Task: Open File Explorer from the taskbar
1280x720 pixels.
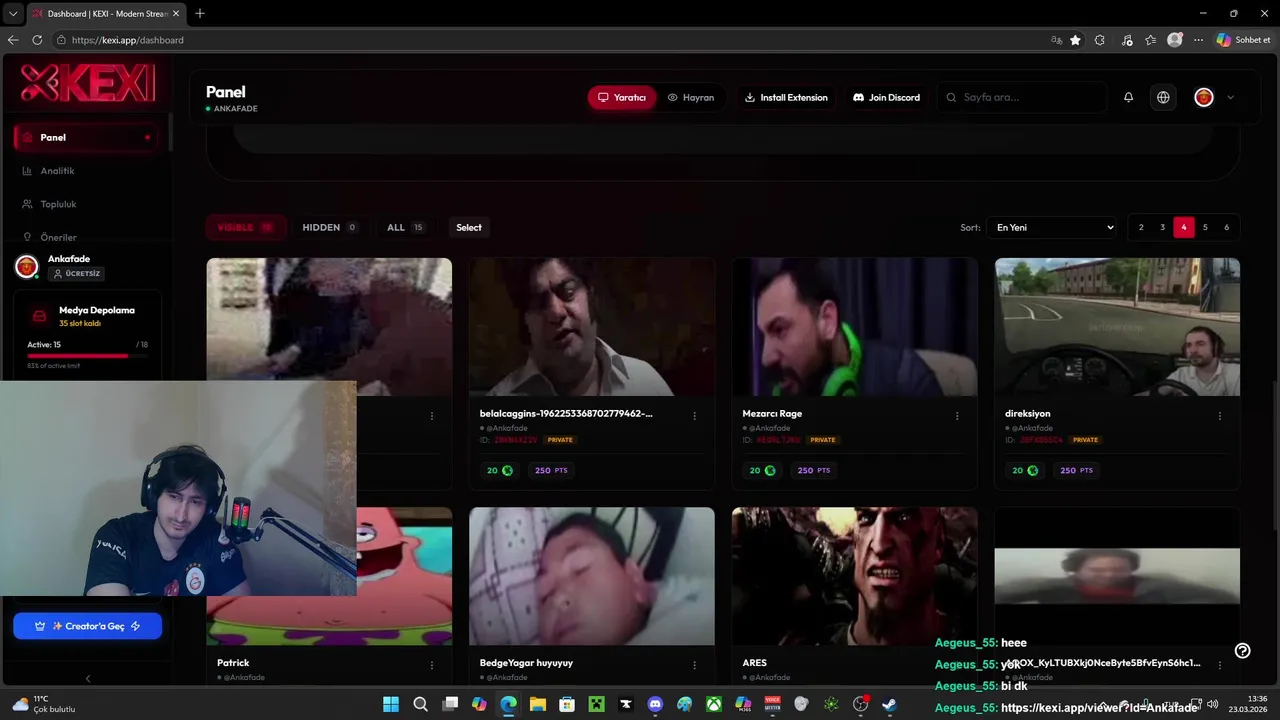Action: pos(538,704)
